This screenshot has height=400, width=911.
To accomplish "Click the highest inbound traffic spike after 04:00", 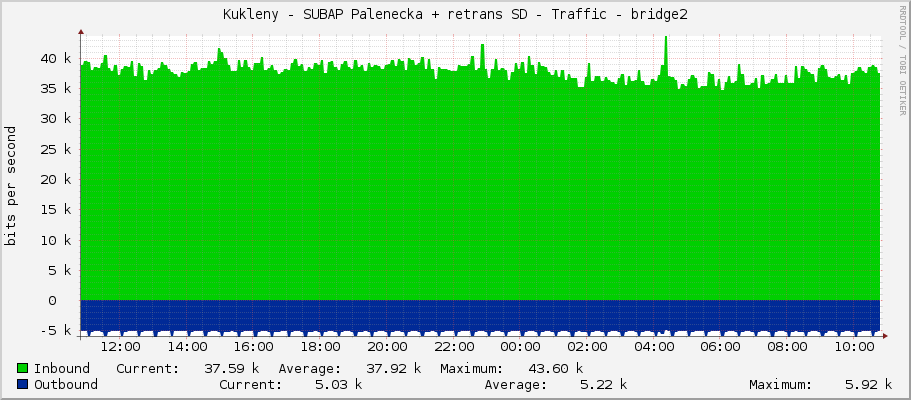I will point(666,56).
